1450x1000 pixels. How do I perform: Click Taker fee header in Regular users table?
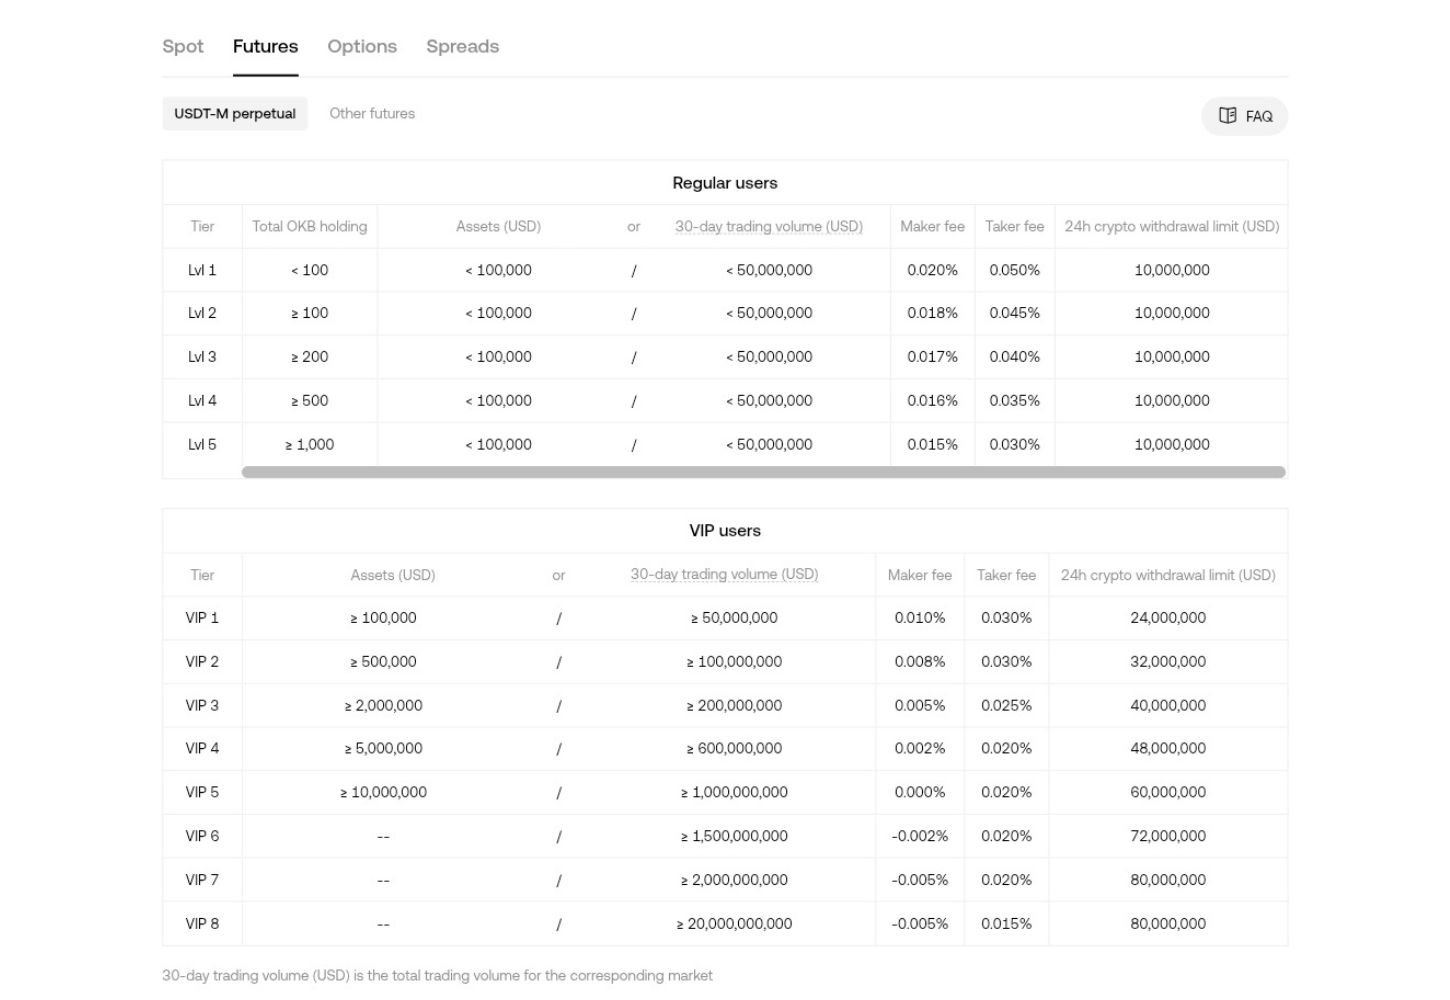(x=1014, y=227)
